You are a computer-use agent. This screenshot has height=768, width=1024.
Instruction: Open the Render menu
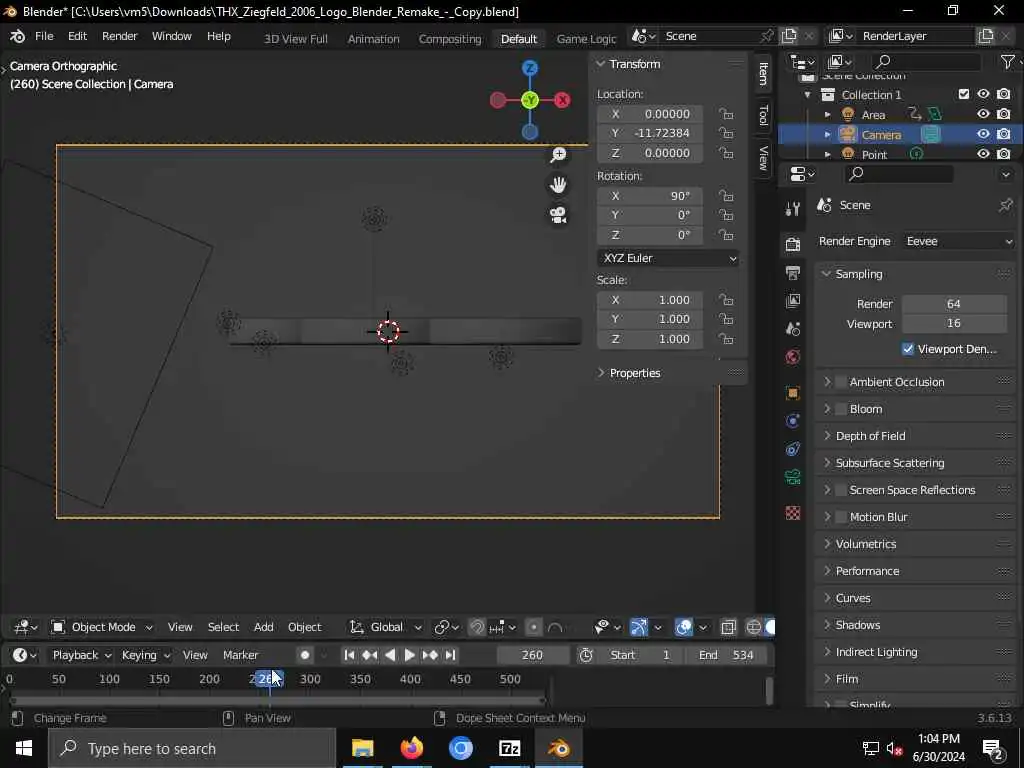click(120, 36)
